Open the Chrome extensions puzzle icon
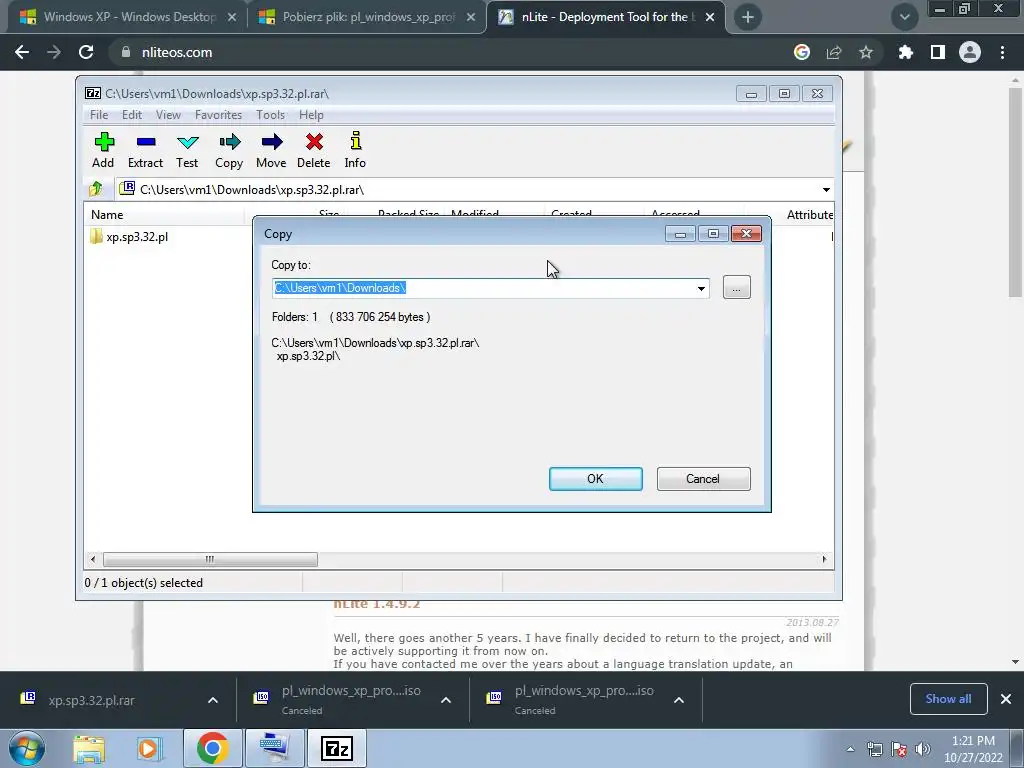The width and height of the screenshot is (1024, 768). (906, 52)
